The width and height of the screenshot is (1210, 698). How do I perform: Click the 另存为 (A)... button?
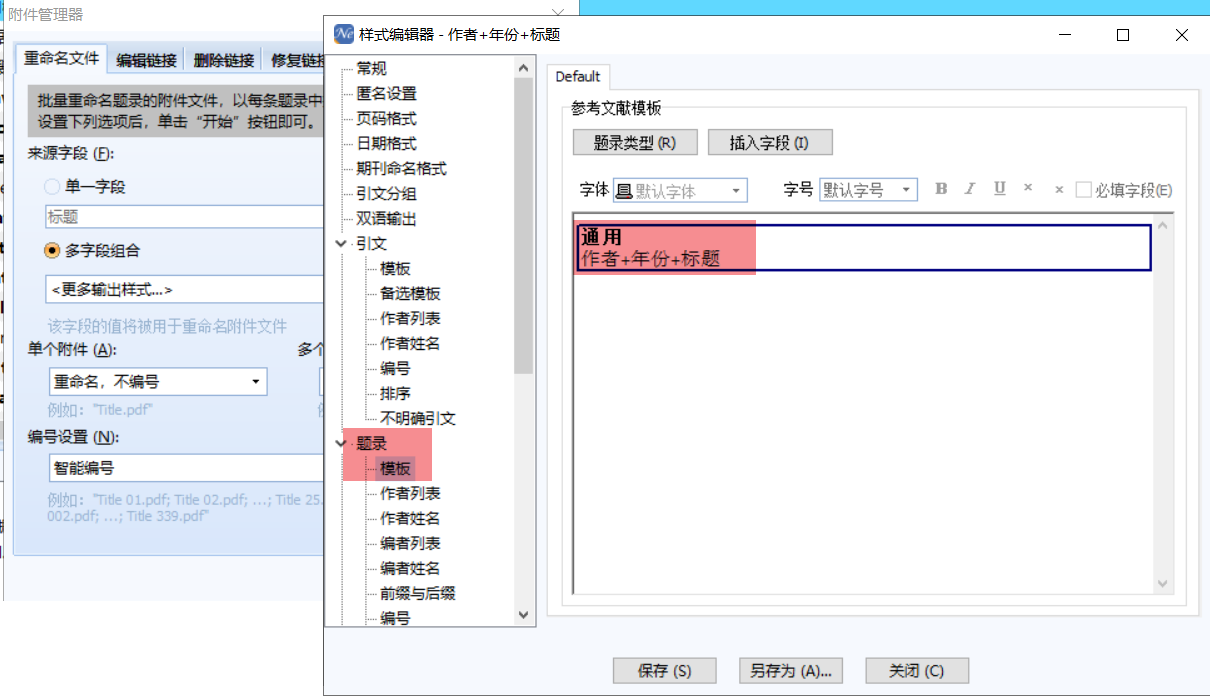tap(790, 671)
